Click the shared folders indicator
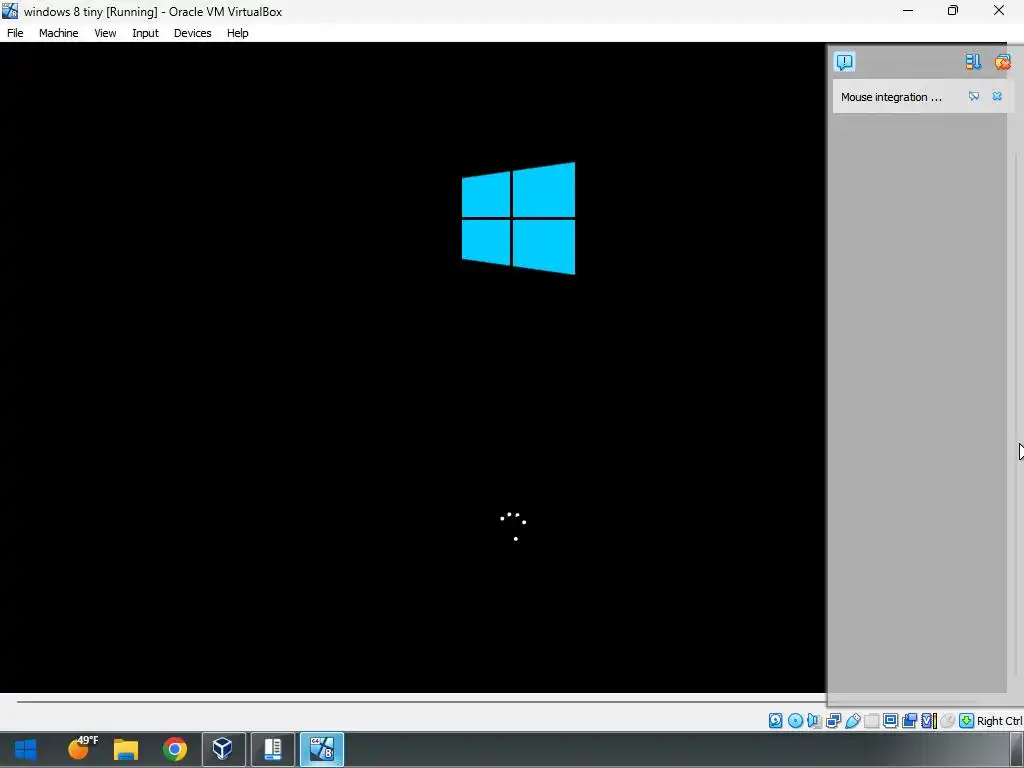This screenshot has height=768, width=1024. click(872, 720)
